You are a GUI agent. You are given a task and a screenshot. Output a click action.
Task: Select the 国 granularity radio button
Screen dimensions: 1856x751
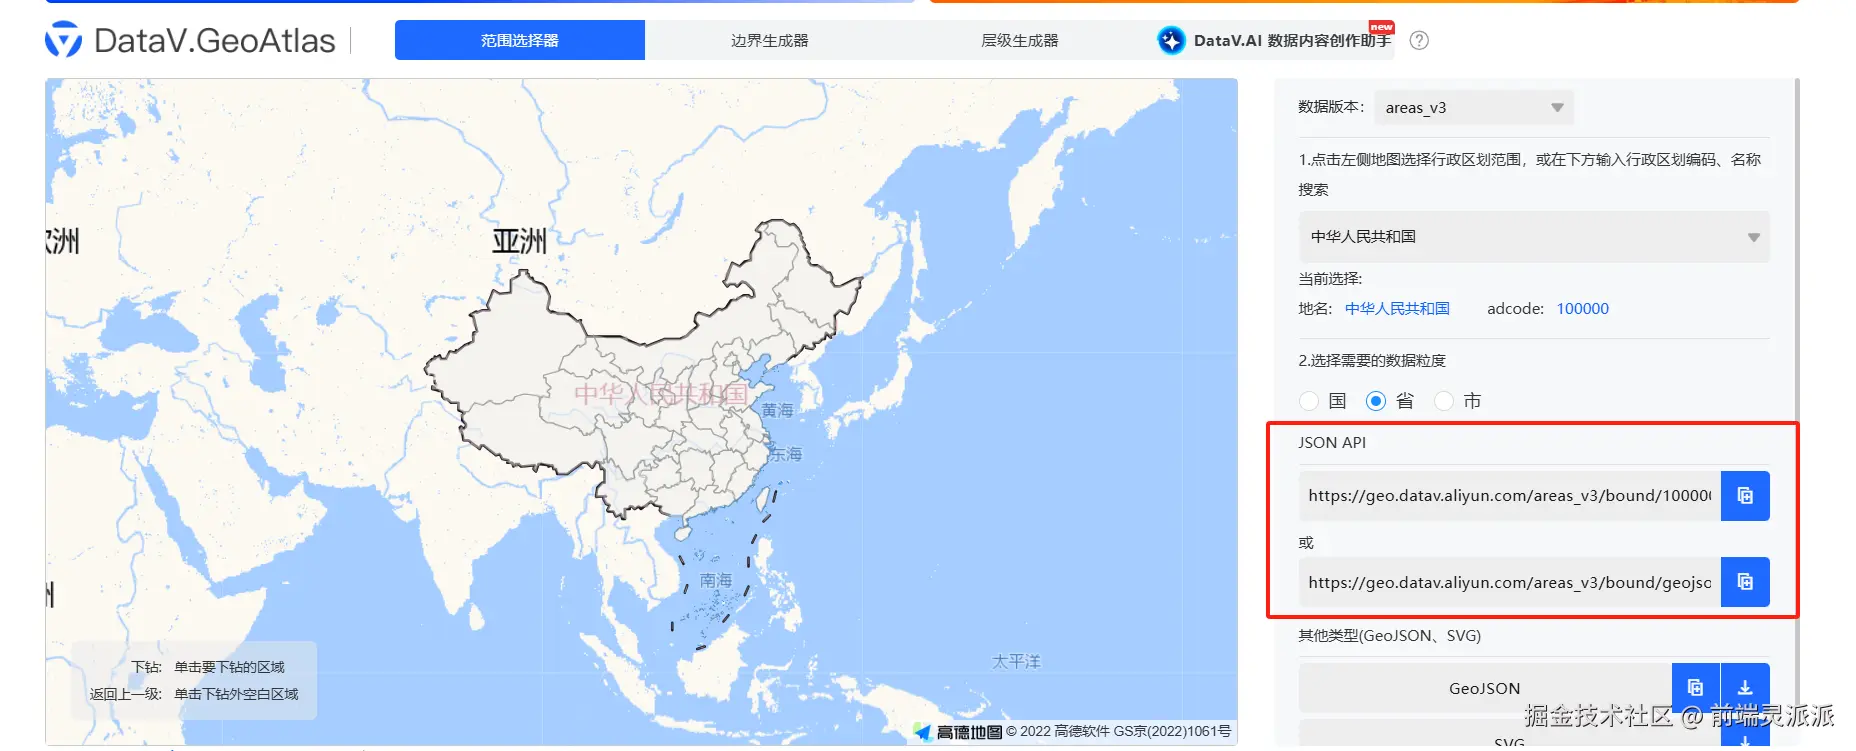[1309, 401]
